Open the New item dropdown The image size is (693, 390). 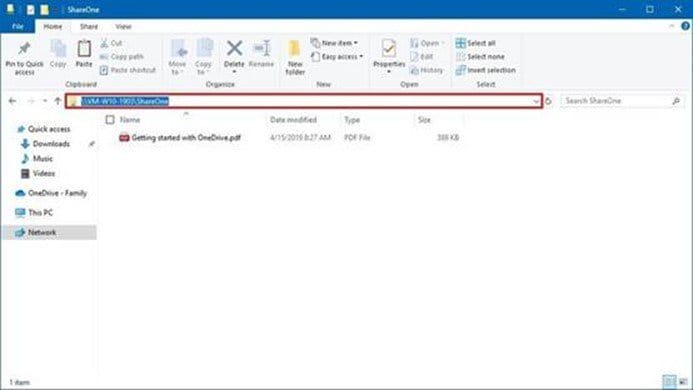334,43
